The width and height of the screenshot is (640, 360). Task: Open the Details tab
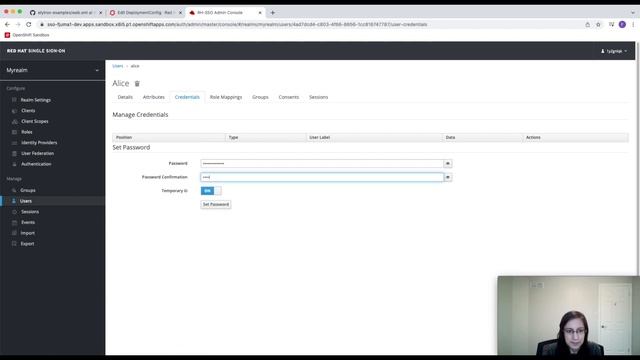[x=125, y=97]
